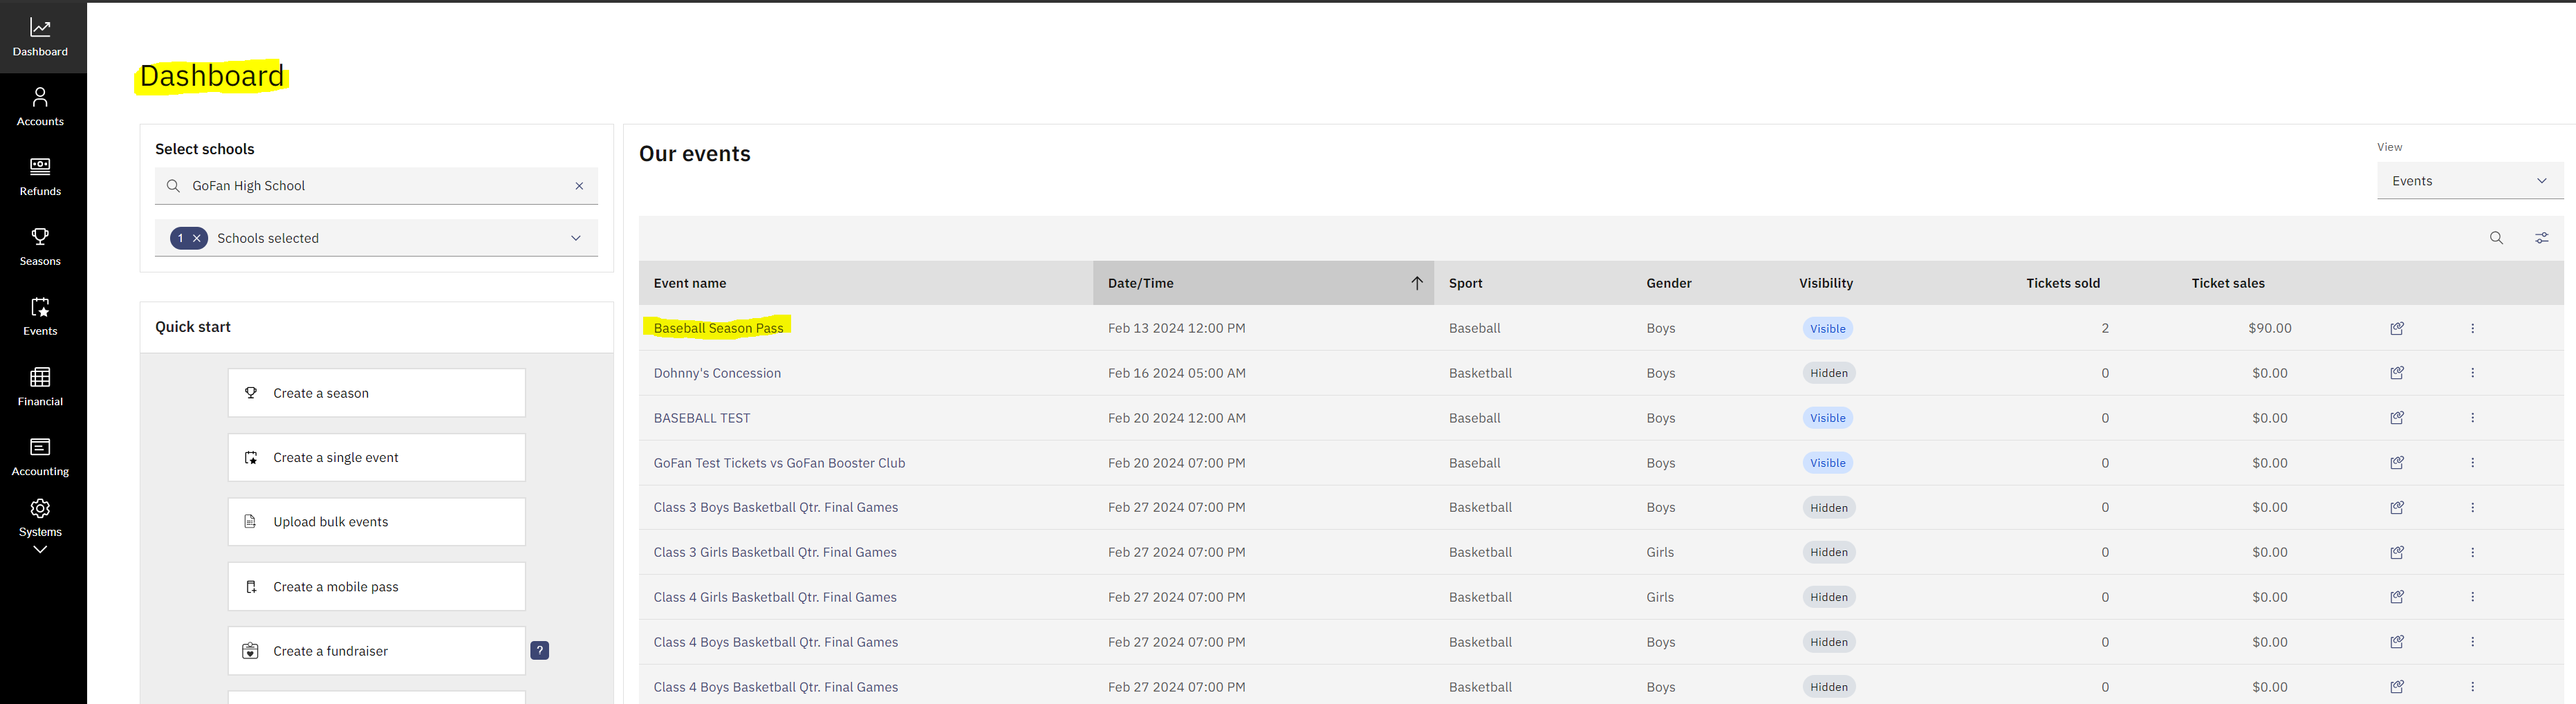Go to Refunds in sidebar
The image size is (2576, 704).
tap(40, 177)
